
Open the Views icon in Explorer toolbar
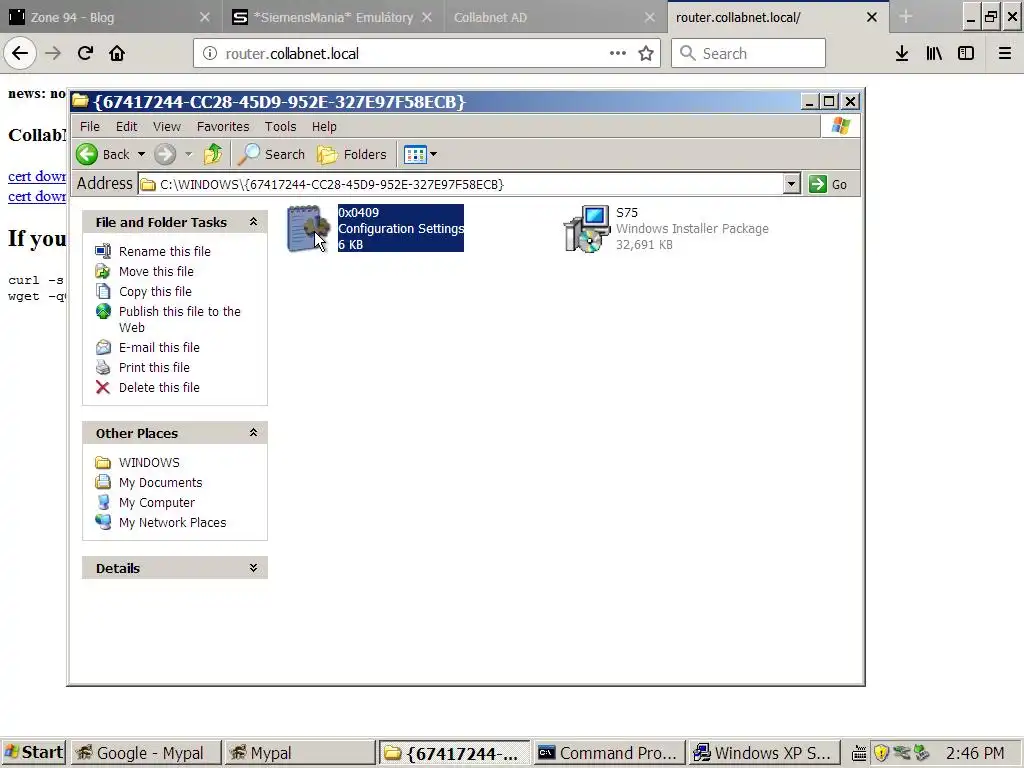pos(415,155)
